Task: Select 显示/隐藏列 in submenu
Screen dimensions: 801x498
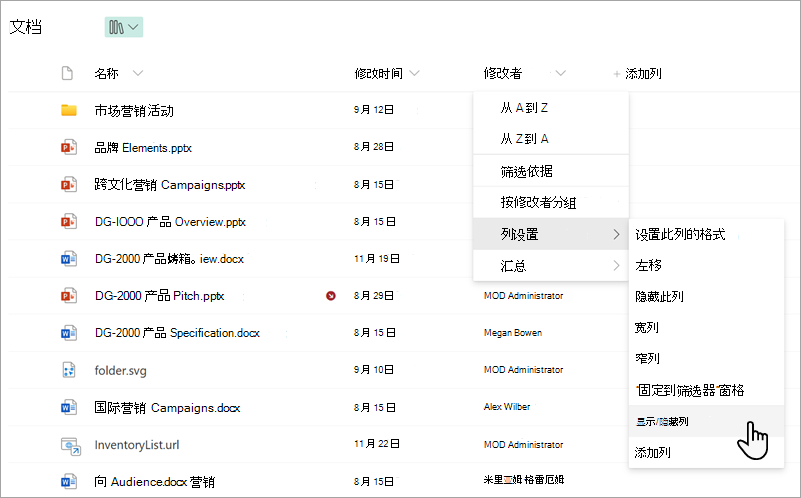Action: click(x=706, y=421)
